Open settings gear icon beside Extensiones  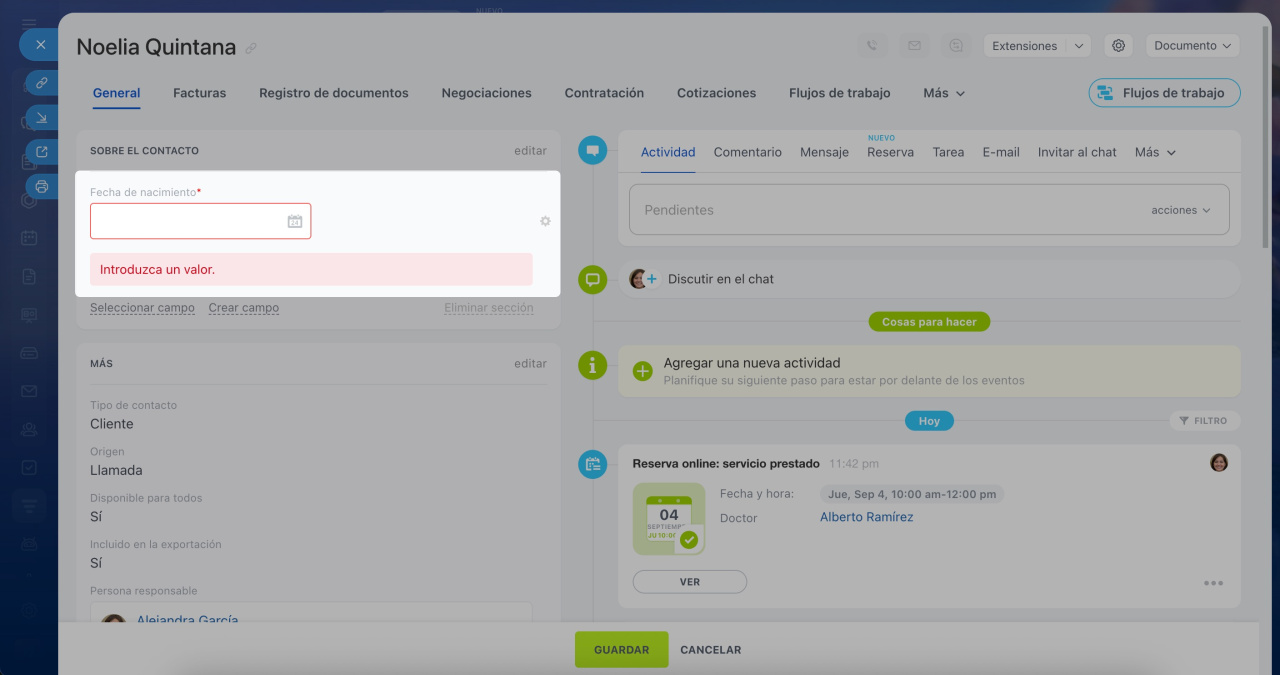(1119, 46)
